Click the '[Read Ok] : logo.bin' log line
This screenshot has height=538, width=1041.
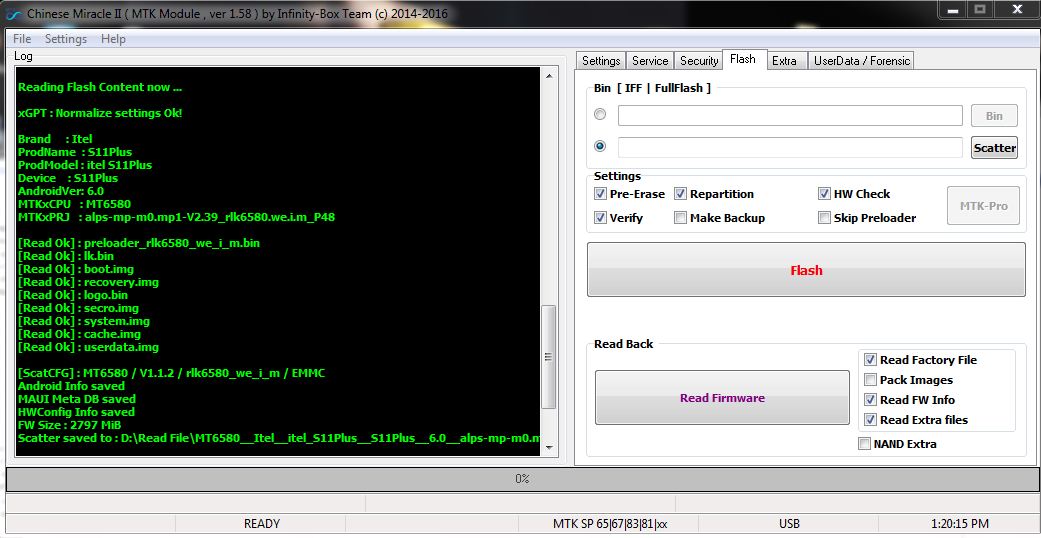point(73,295)
